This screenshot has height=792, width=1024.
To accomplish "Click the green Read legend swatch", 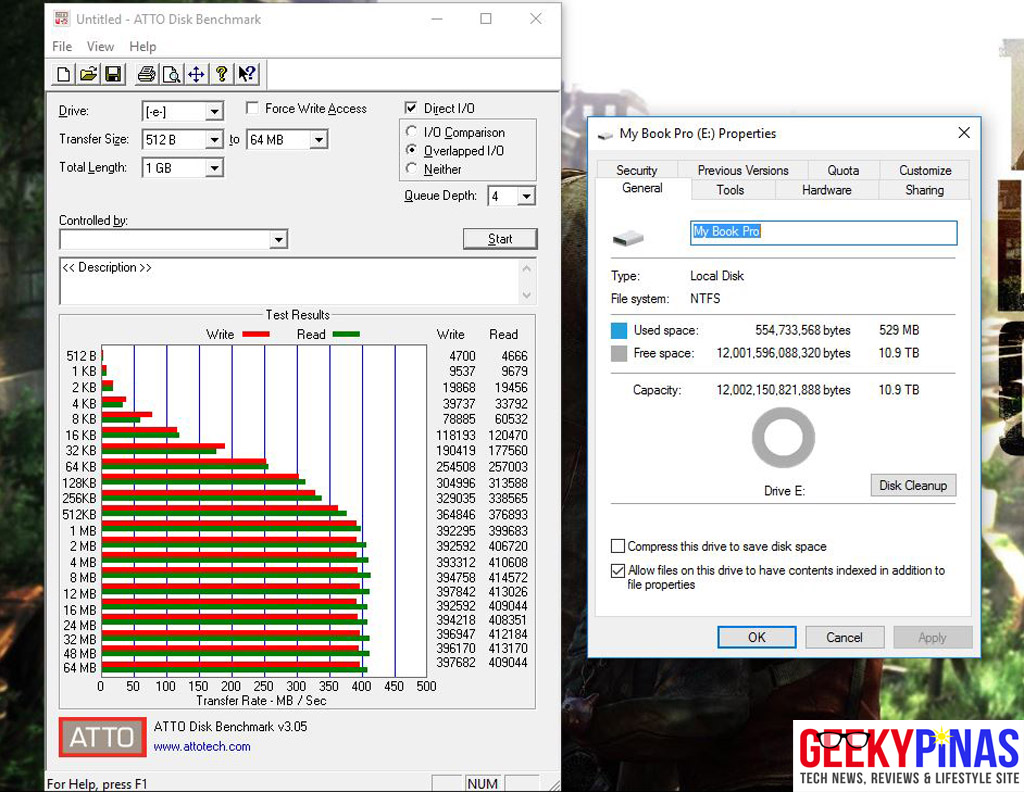I will (346, 334).
